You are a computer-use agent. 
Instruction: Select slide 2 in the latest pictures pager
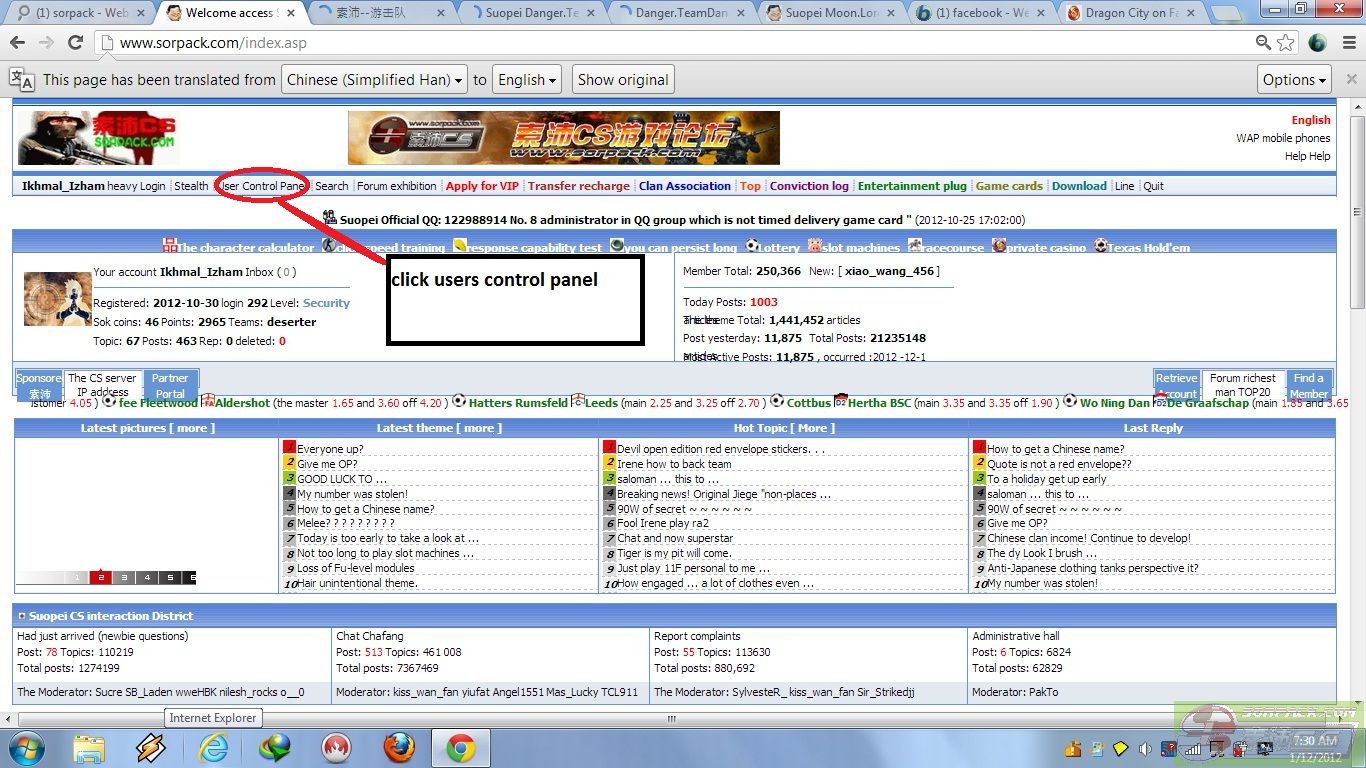(100, 577)
